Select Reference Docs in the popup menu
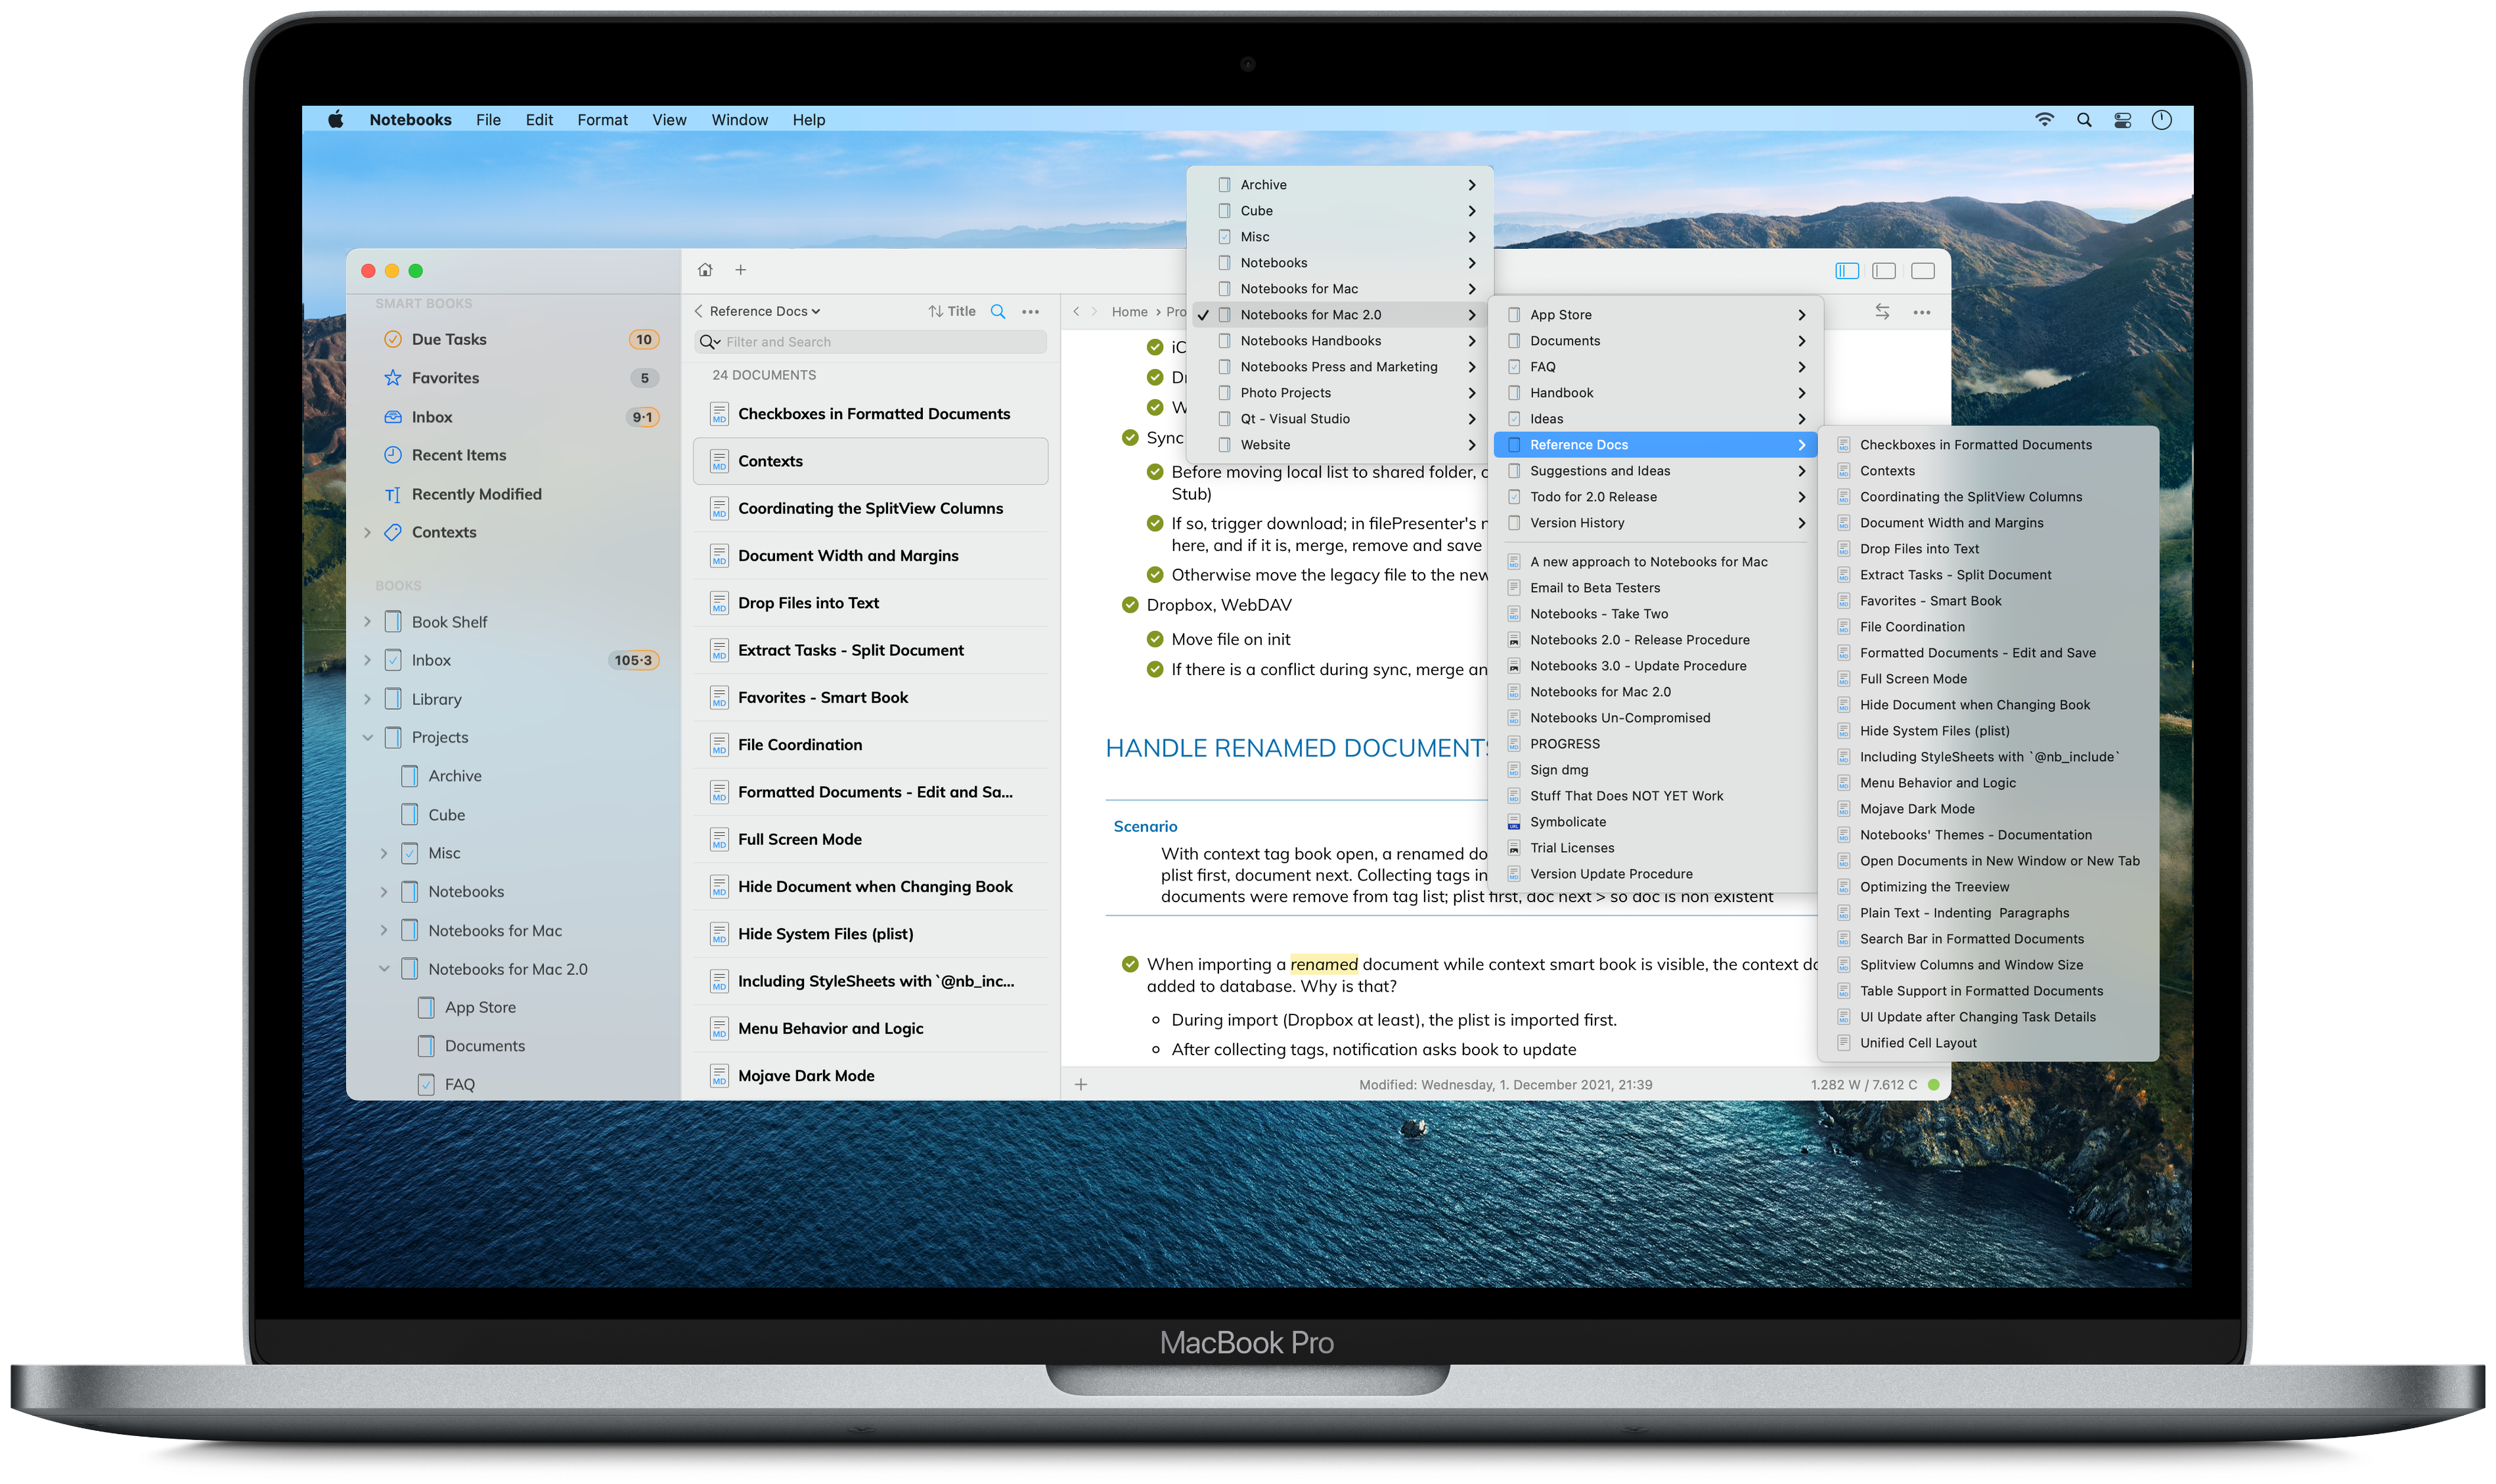The height and width of the screenshot is (1484, 2496). click(x=1654, y=445)
